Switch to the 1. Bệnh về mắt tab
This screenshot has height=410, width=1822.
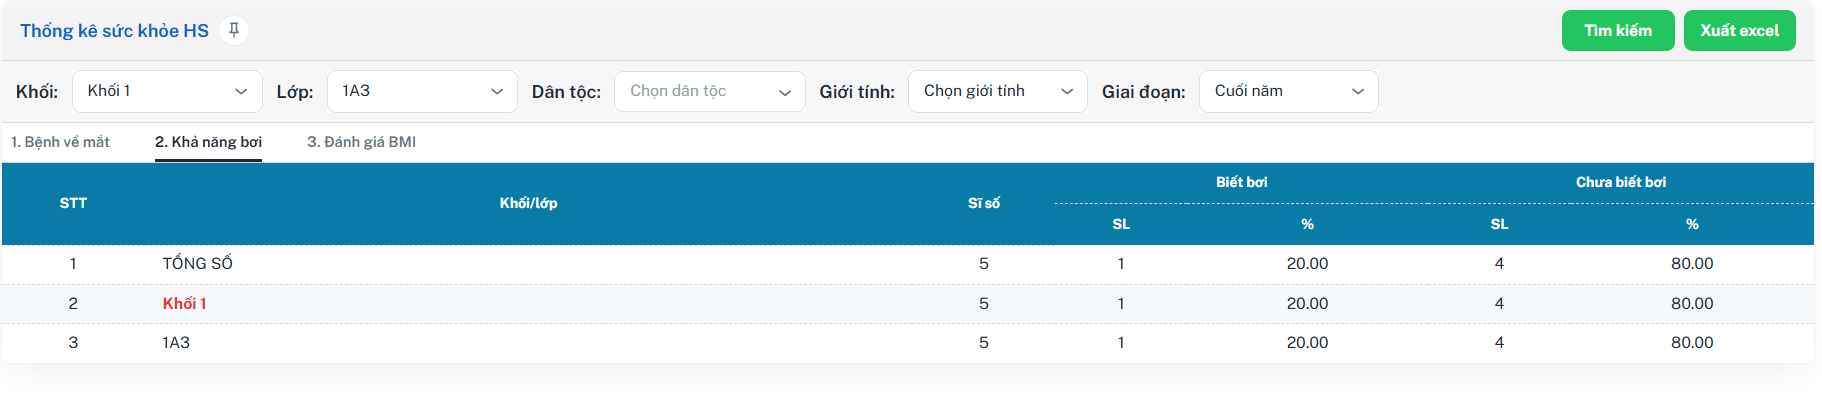pyautogui.click(x=60, y=142)
